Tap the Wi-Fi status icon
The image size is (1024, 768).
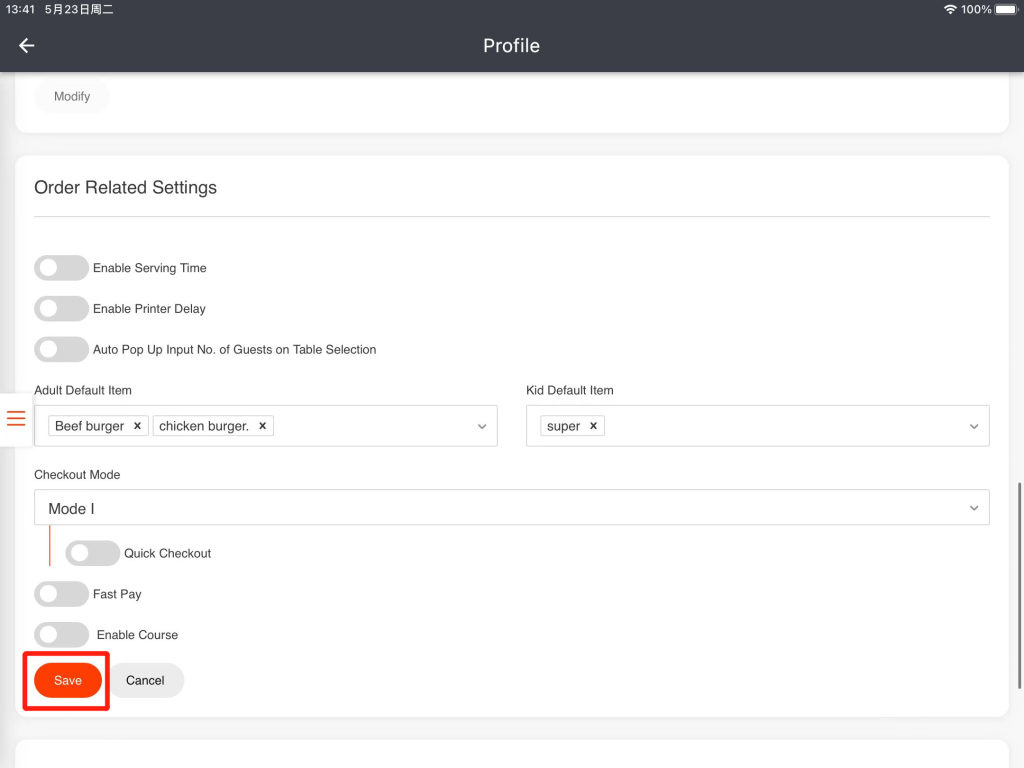pos(949,9)
